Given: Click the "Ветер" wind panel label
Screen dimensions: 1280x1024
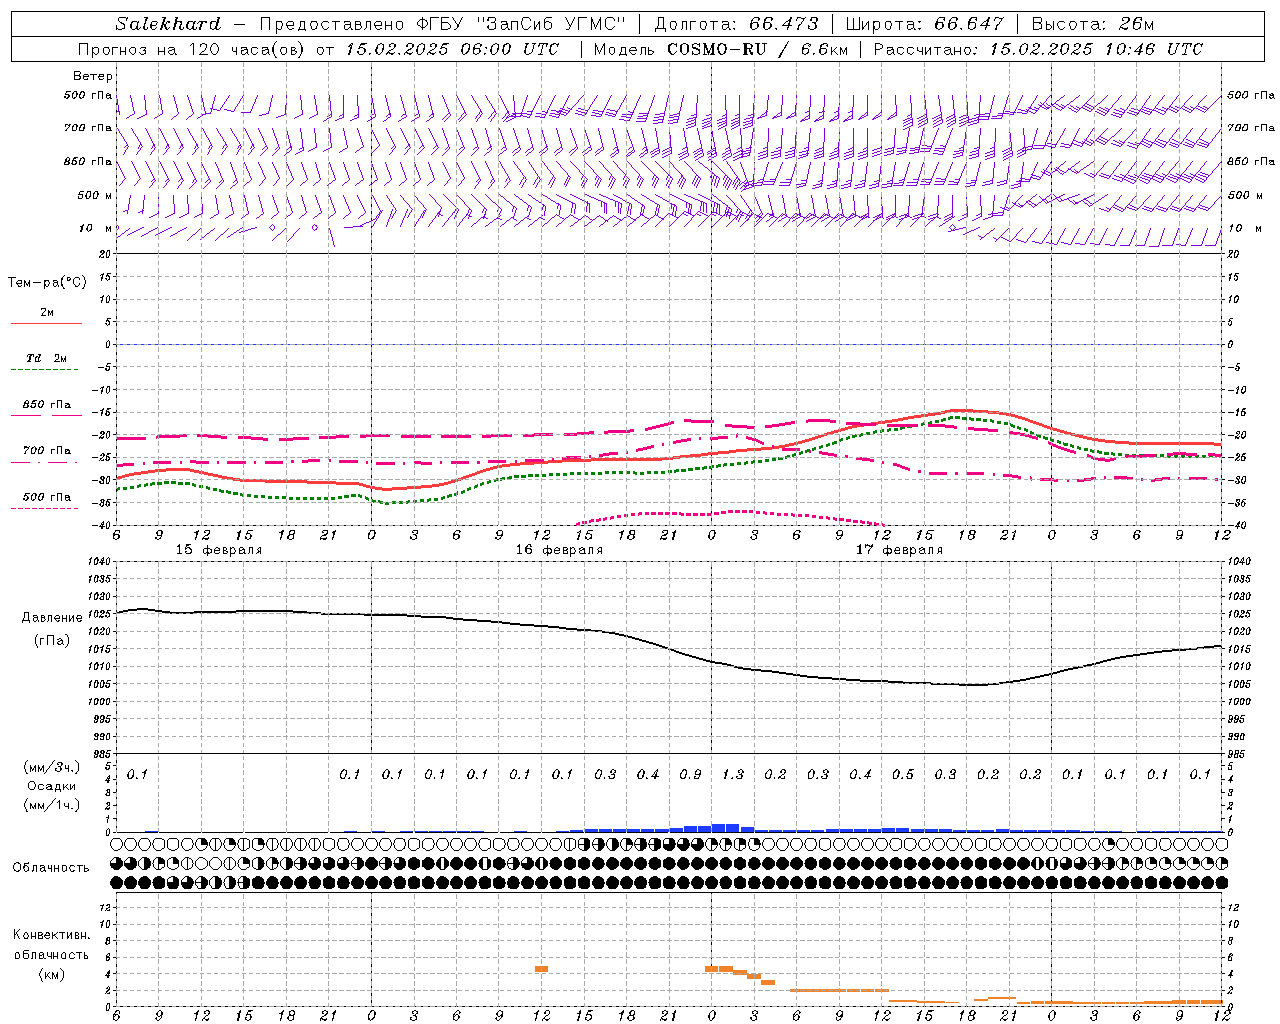Looking at the screenshot, I should point(93,76).
